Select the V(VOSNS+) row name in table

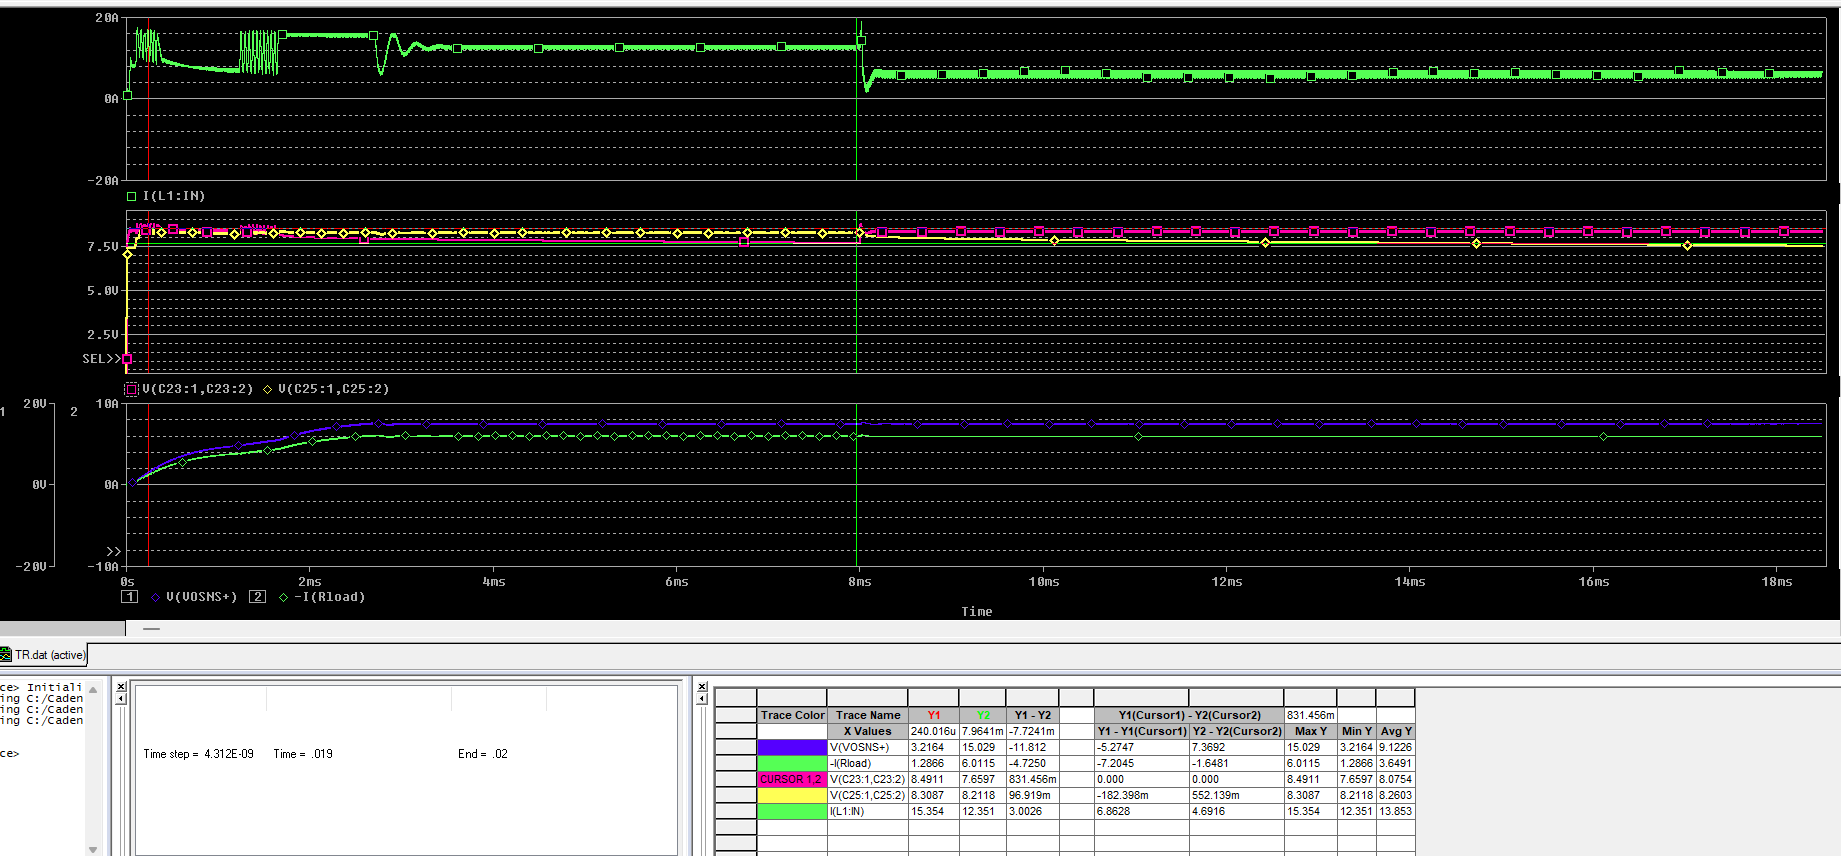click(868, 747)
